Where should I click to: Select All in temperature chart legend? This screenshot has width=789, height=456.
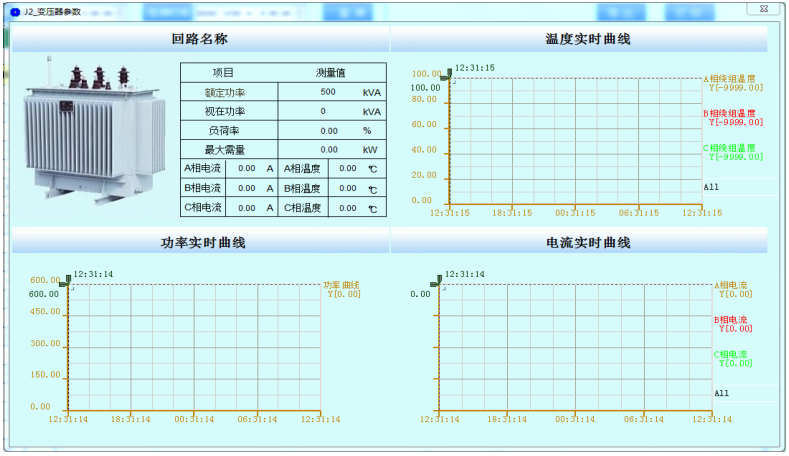coord(711,187)
